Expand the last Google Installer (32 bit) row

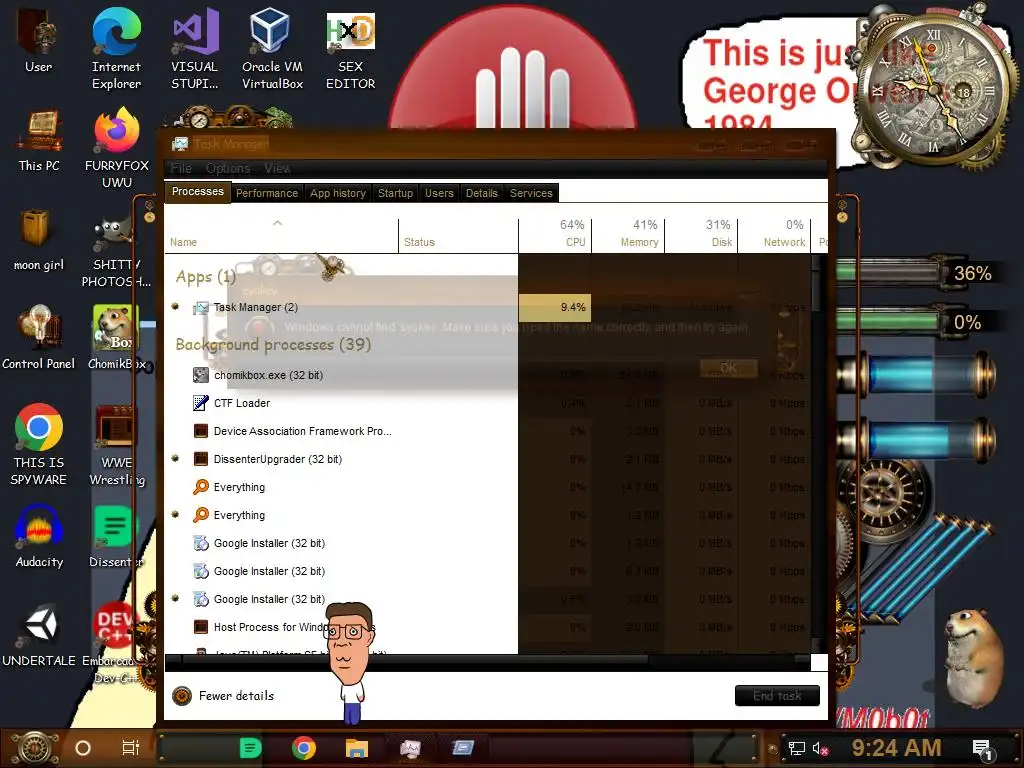point(175,598)
